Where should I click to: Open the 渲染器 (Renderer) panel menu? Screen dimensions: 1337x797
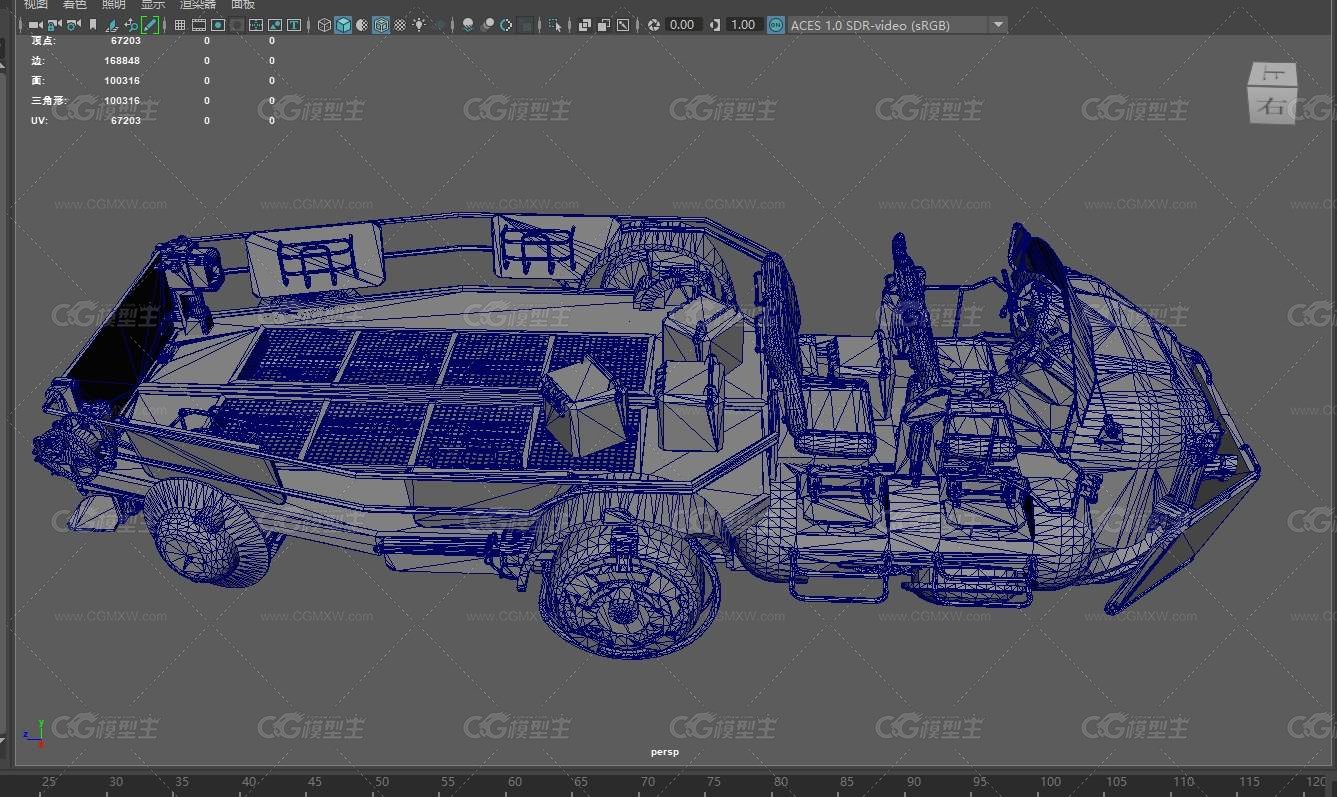(x=198, y=4)
